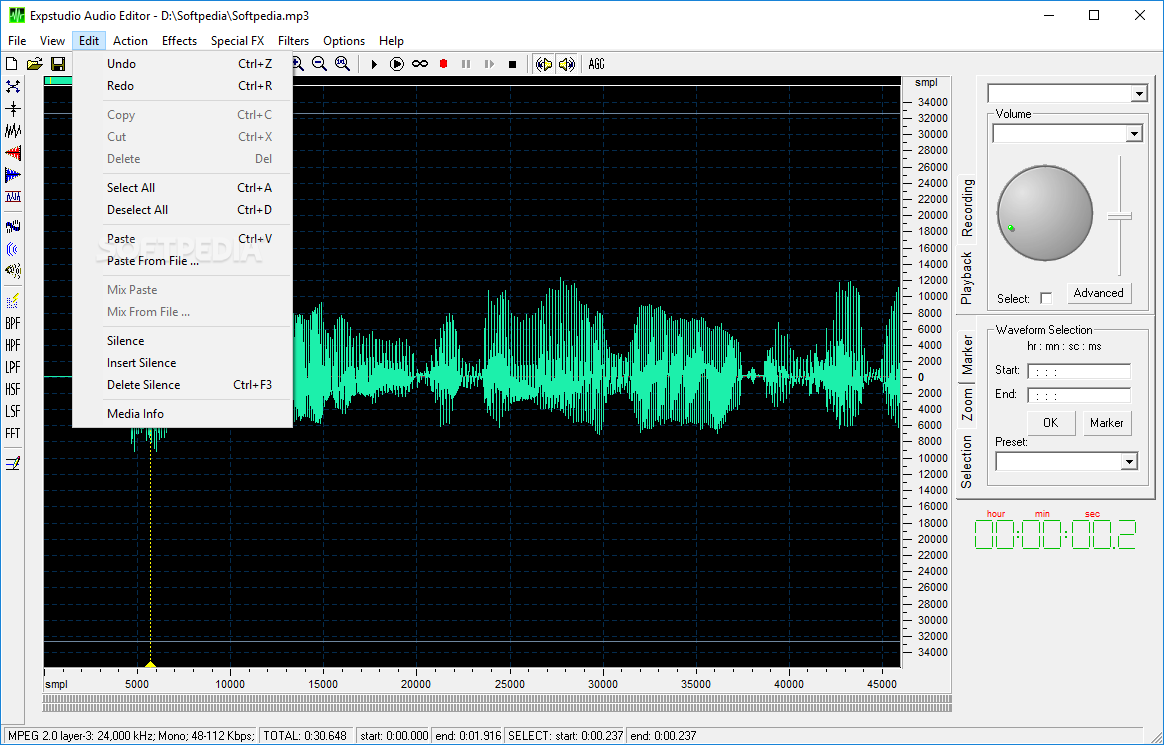Toggle the left speaker channel icon
The height and width of the screenshot is (745, 1164).
click(544, 65)
